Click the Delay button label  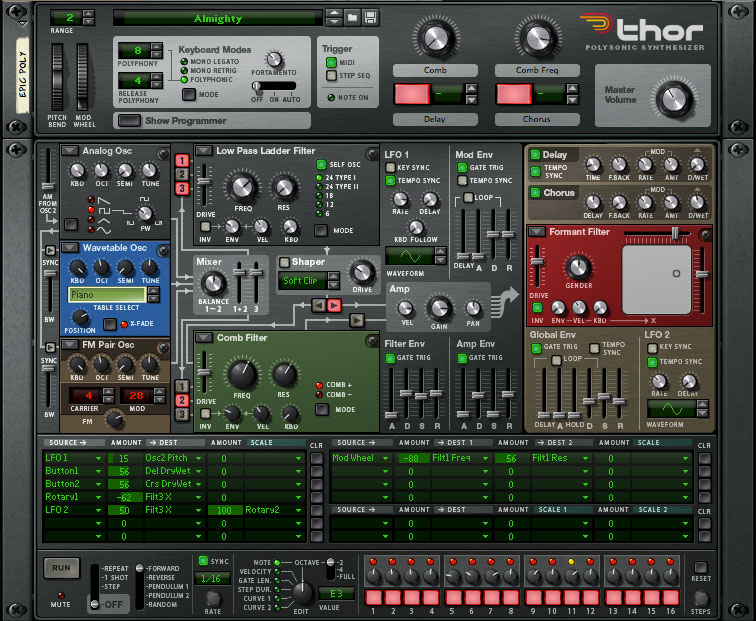[435, 119]
